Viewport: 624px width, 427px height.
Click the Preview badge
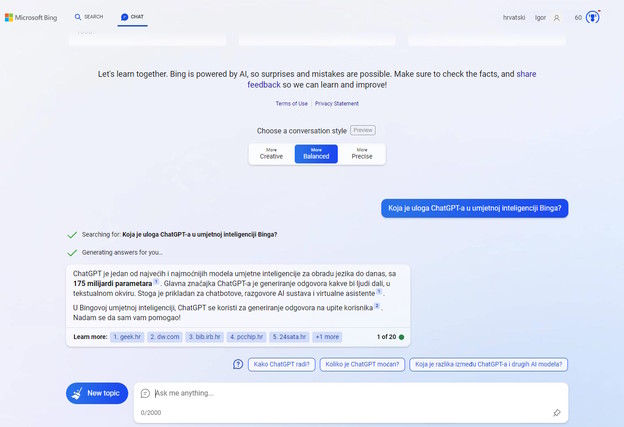[x=363, y=130]
